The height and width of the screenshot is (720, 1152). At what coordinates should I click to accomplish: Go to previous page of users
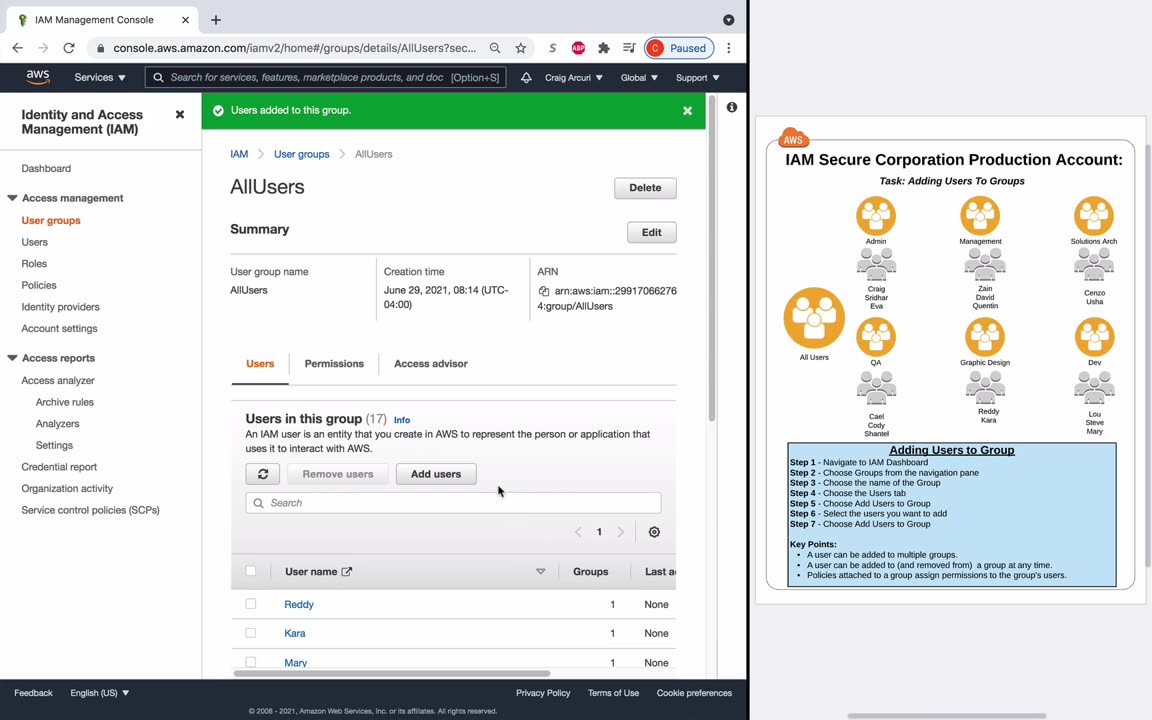tap(578, 532)
